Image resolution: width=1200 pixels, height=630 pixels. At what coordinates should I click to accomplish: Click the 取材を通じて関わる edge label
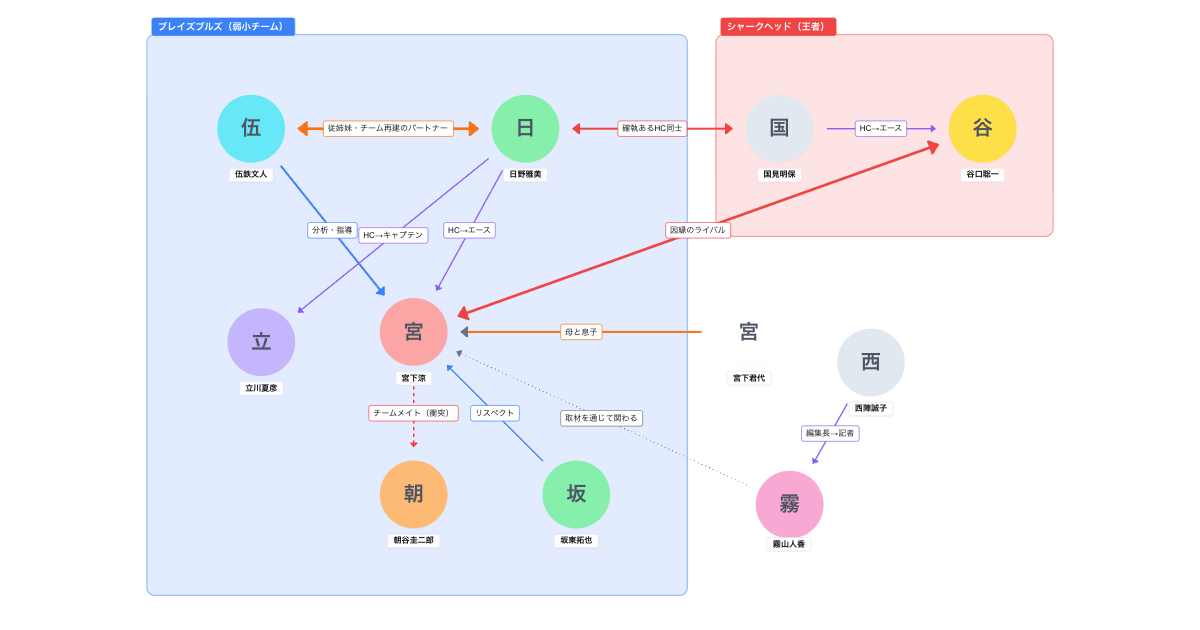pyautogui.click(x=601, y=418)
